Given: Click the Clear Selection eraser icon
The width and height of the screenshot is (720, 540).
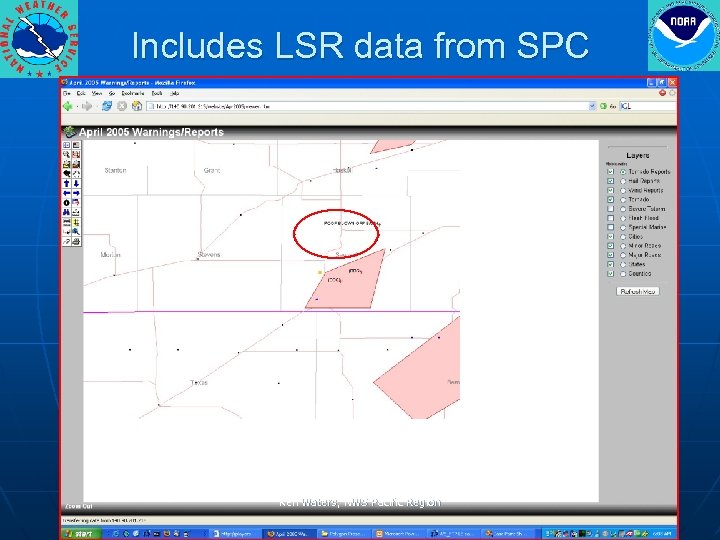Looking at the screenshot, I should [67, 242].
